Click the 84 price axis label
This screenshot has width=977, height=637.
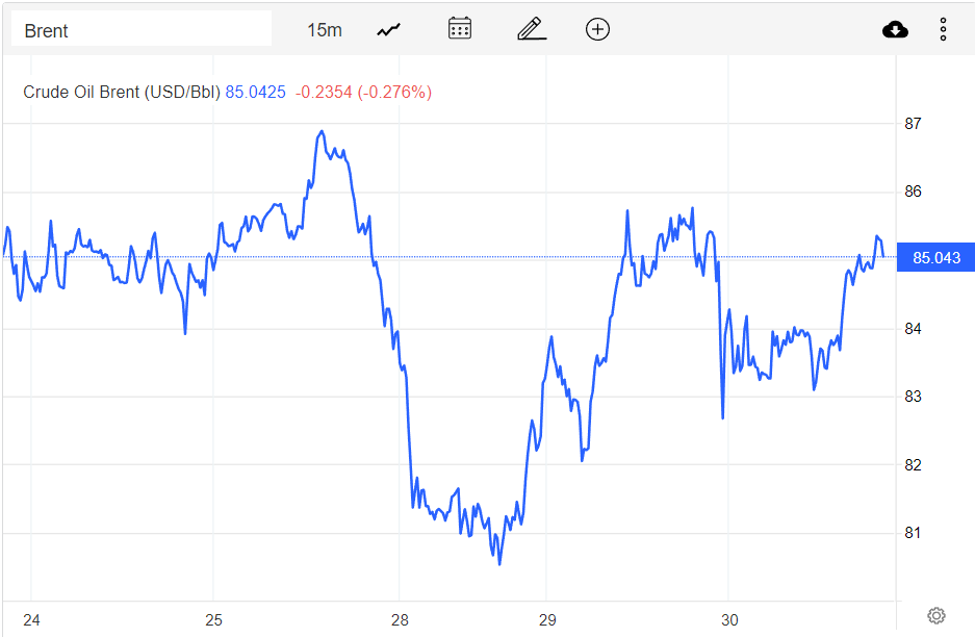913,329
